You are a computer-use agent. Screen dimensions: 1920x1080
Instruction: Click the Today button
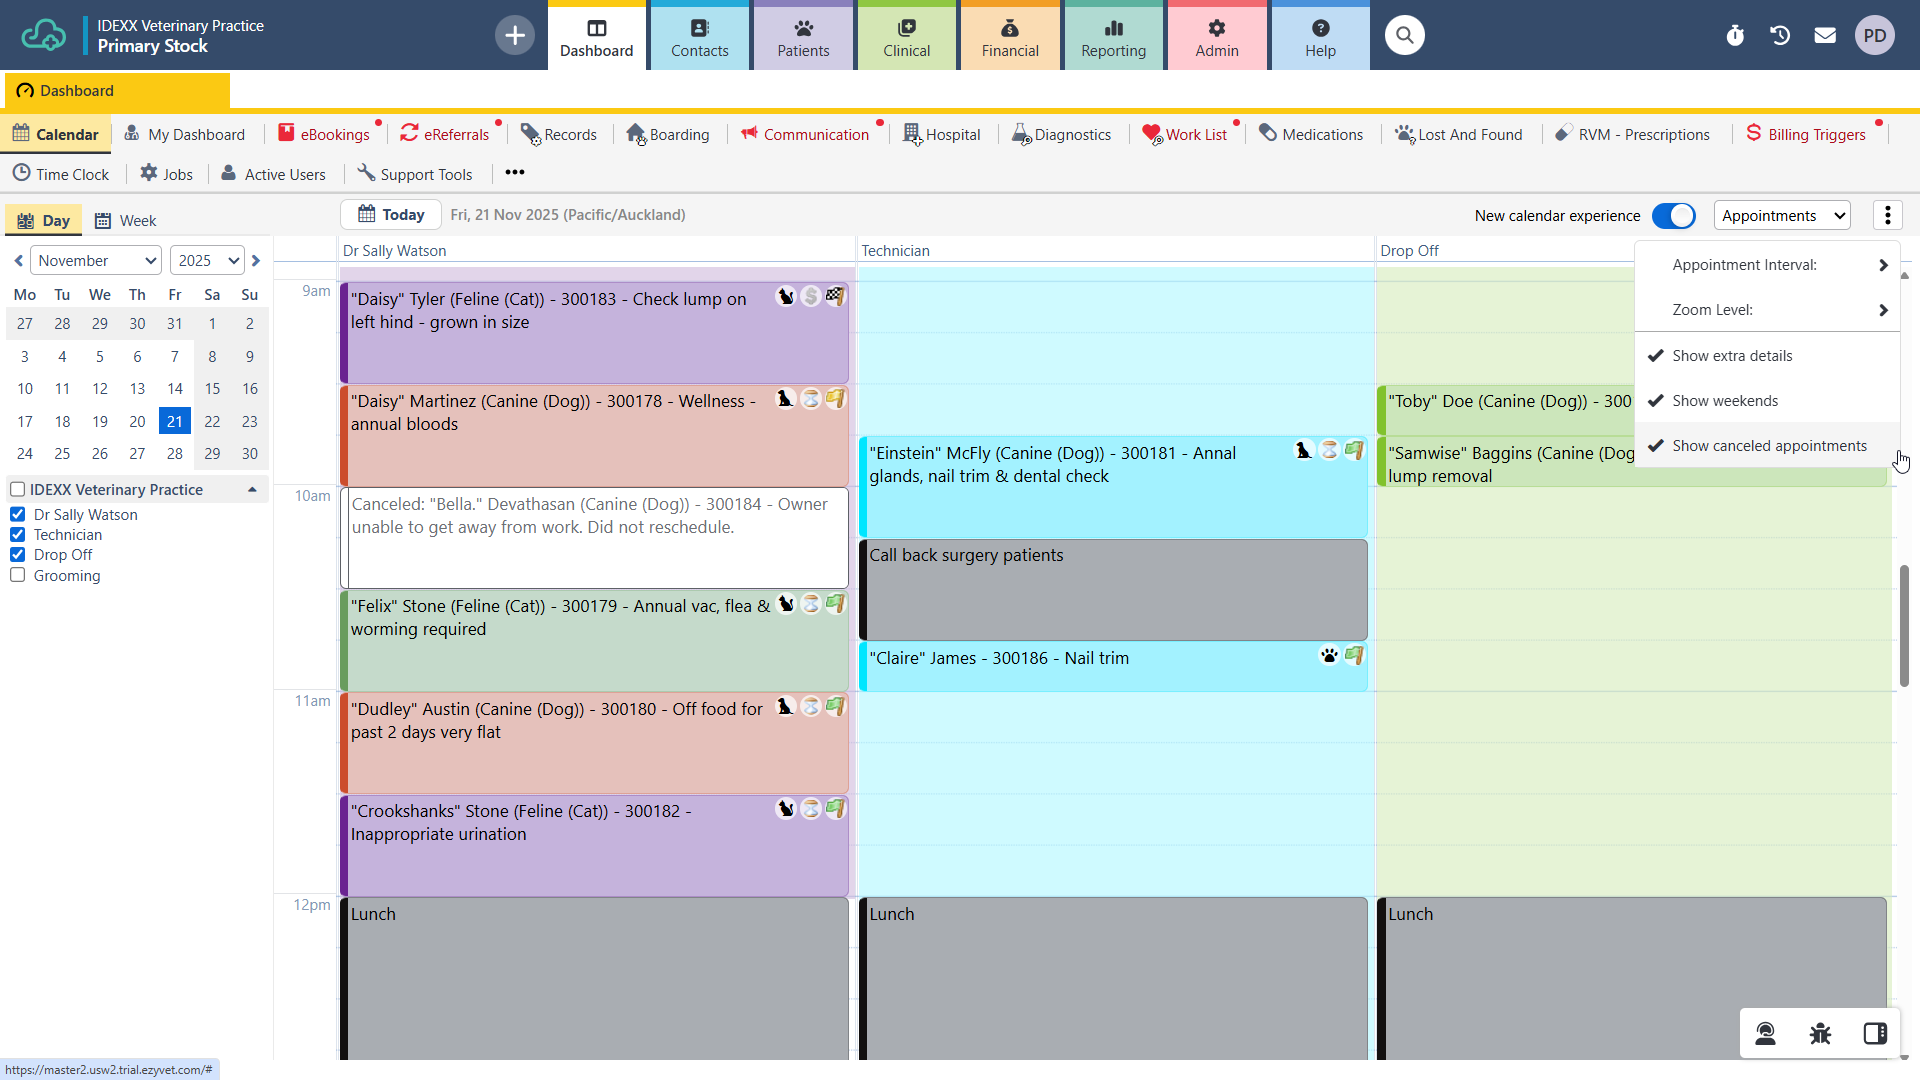[x=391, y=214]
